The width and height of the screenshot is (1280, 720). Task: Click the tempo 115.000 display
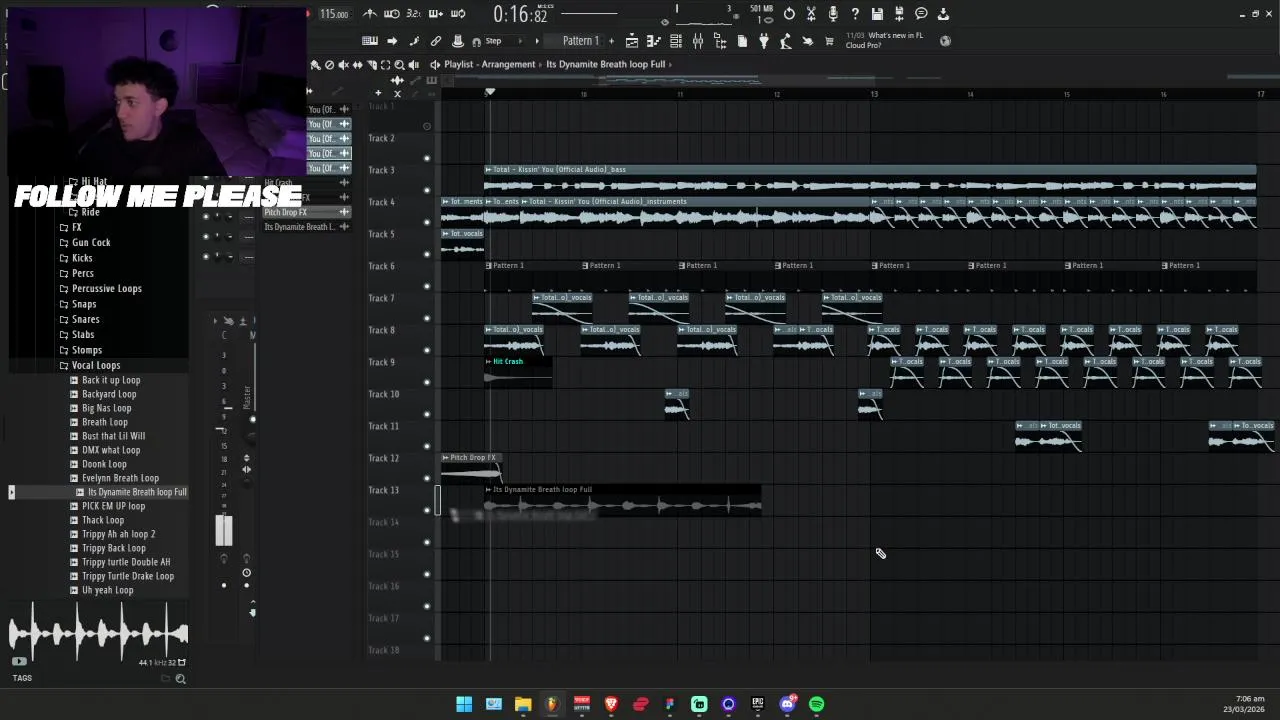pyautogui.click(x=334, y=14)
